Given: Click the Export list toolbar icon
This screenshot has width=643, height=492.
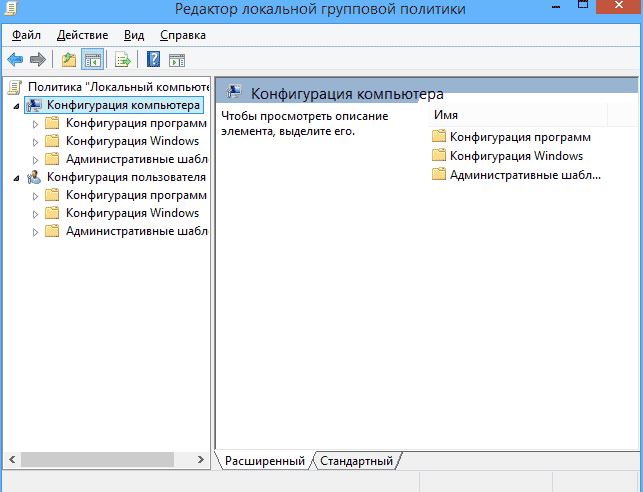Looking at the screenshot, I should [x=123, y=60].
